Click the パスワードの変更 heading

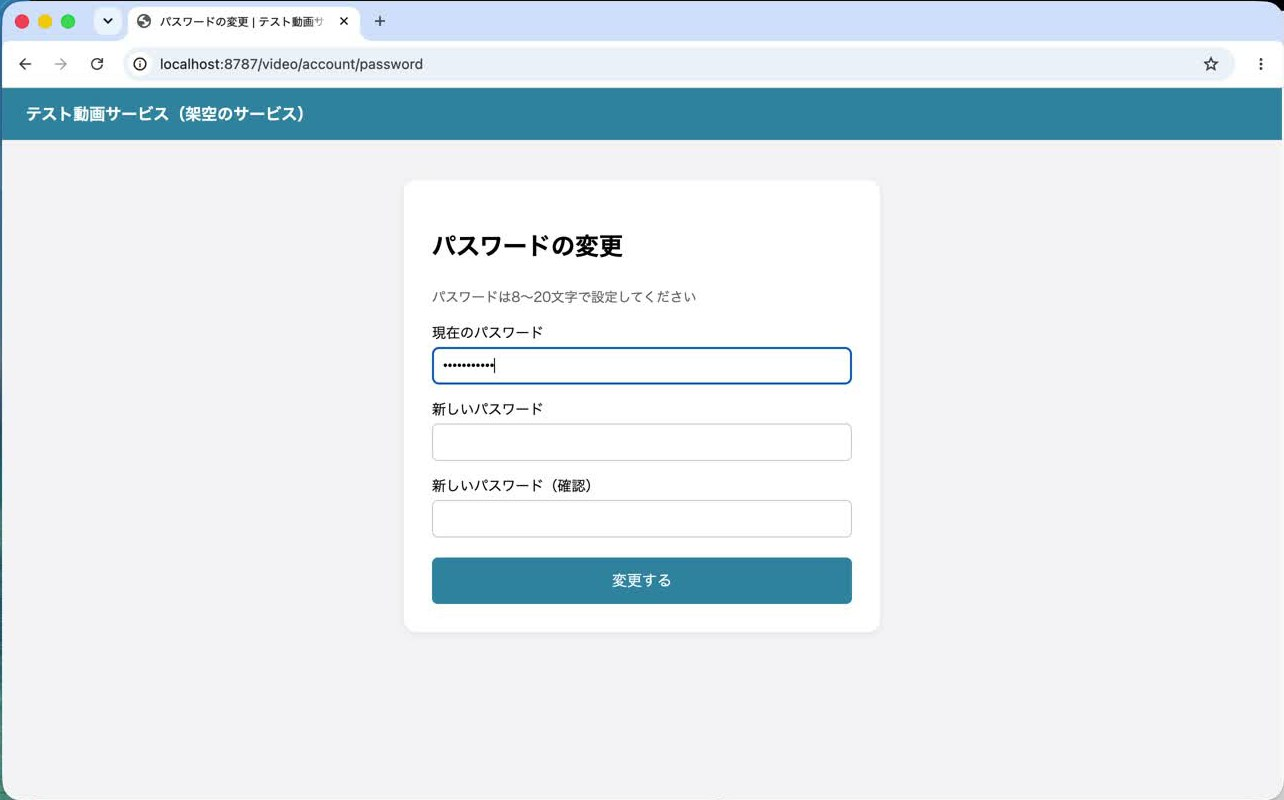coord(527,246)
